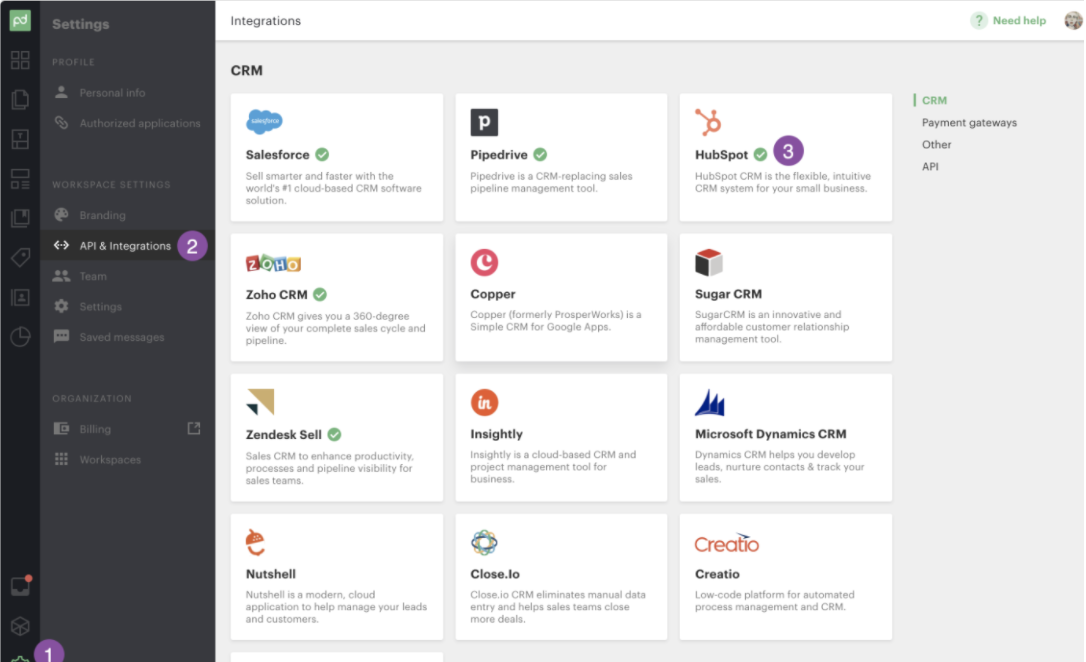Open the Microsoft Dynamics CRM title

770,433
